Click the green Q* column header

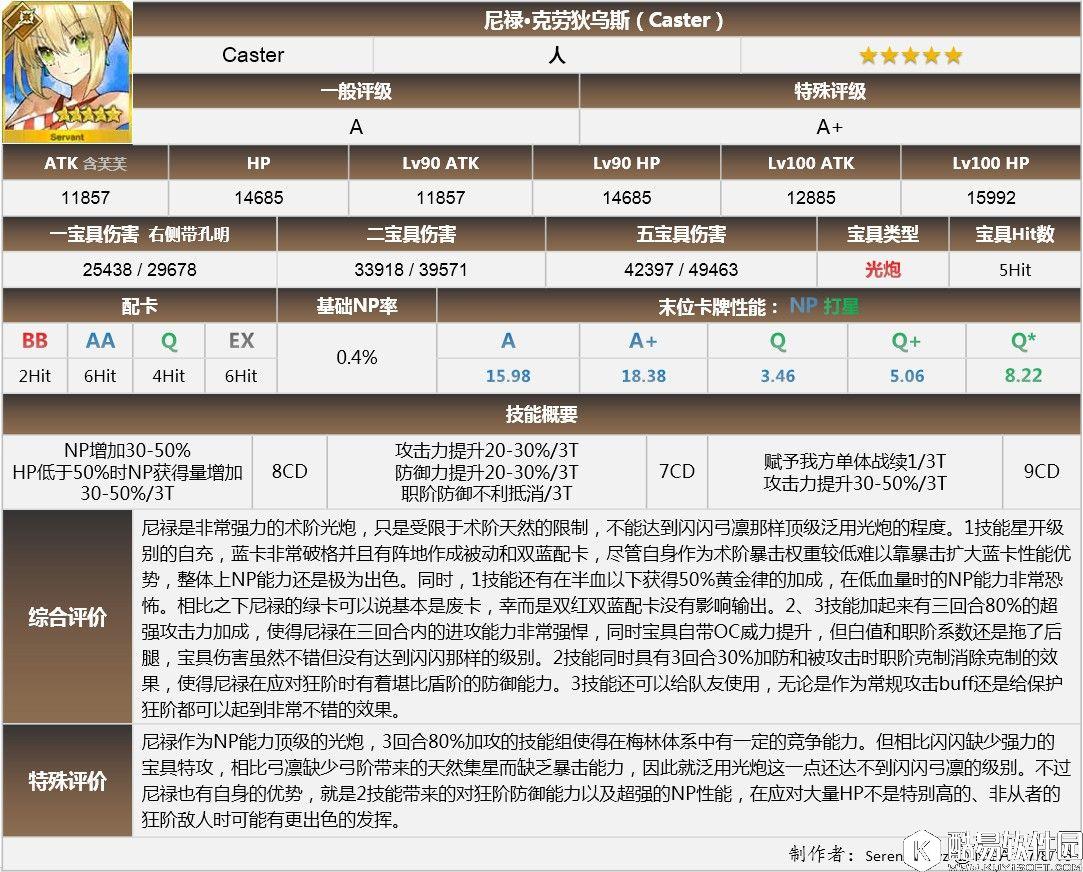(x=1022, y=341)
